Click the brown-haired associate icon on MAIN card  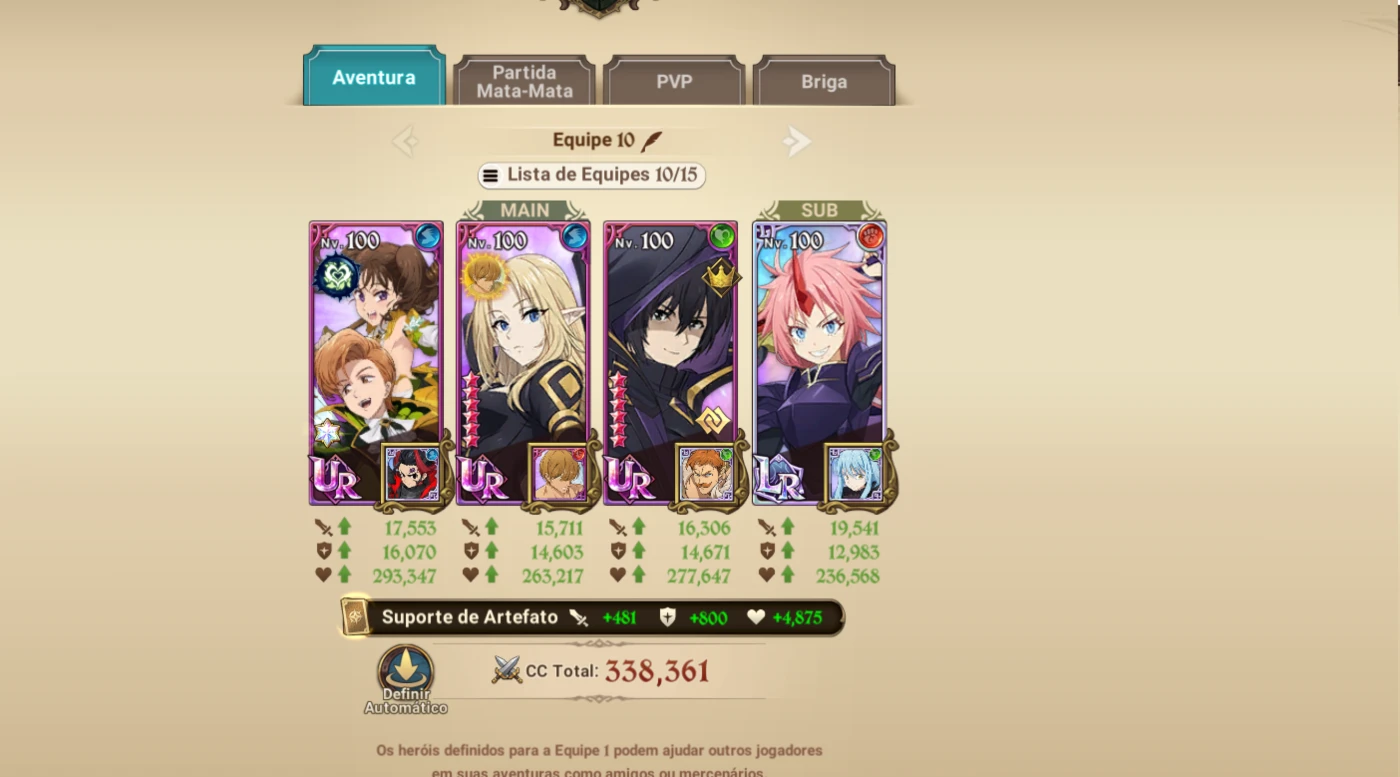point(559,474)
